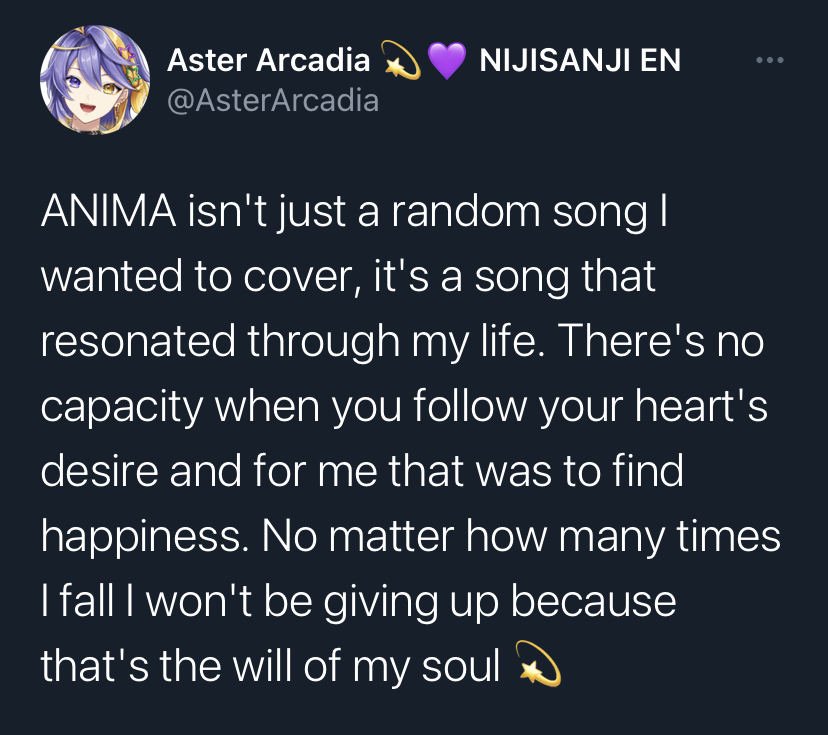Click the Aster Arcadia display name
The width and height of the screenshot is (828, 735).
(x=268, y=60)
